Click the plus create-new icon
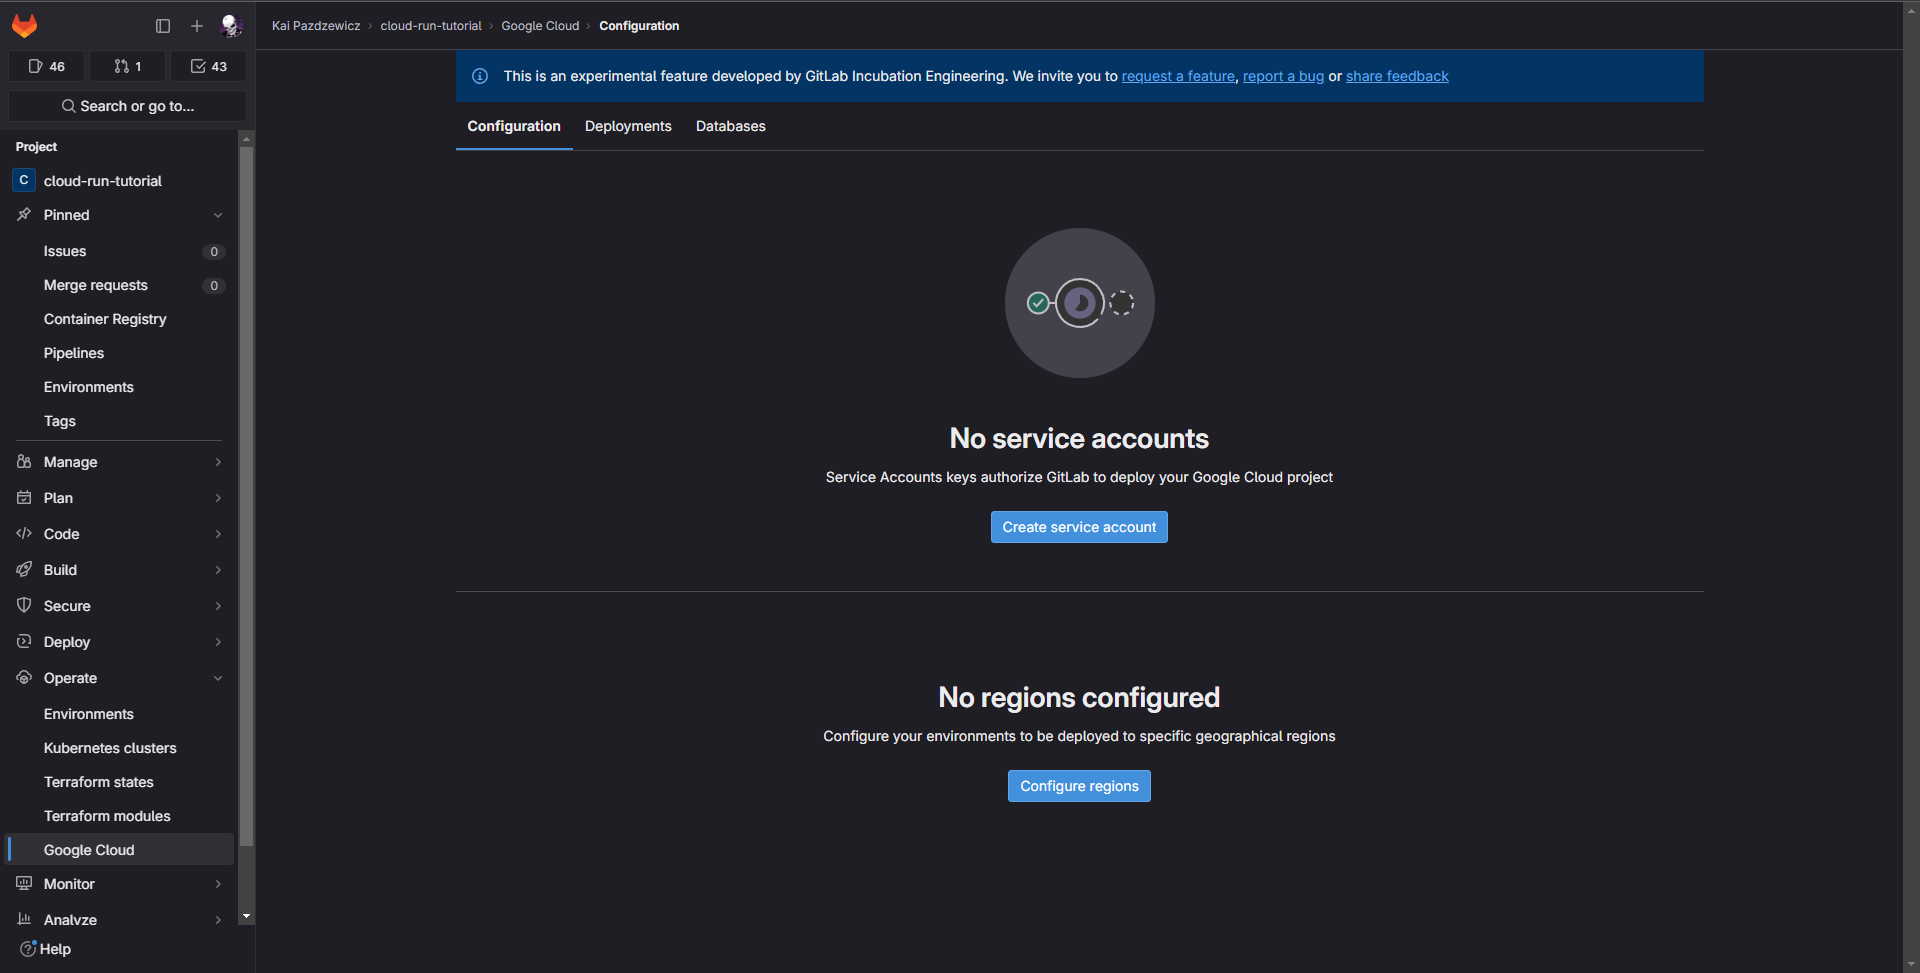The image size is (1920, 973). [x=197, y=26]
